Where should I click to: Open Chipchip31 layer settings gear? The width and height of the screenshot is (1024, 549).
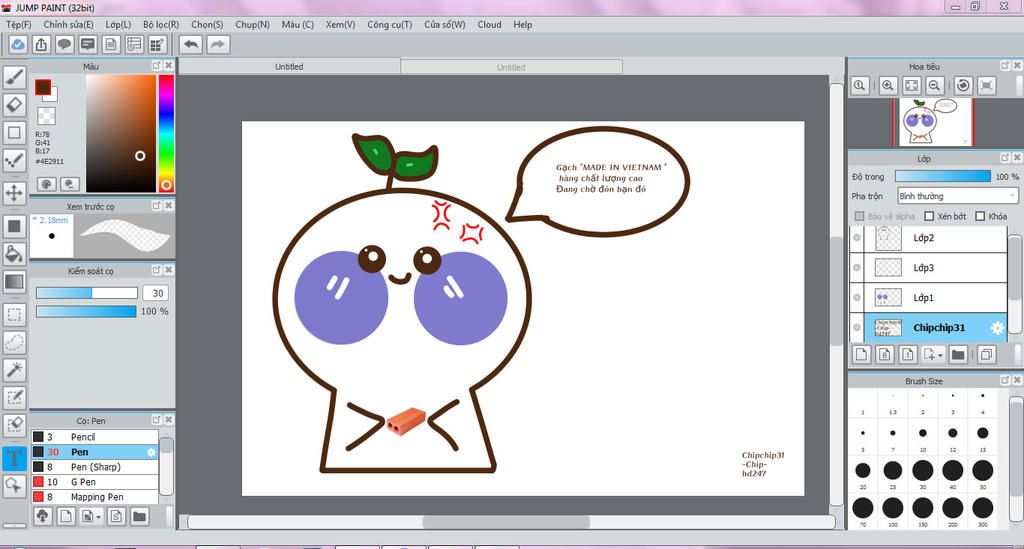point(997,328)
